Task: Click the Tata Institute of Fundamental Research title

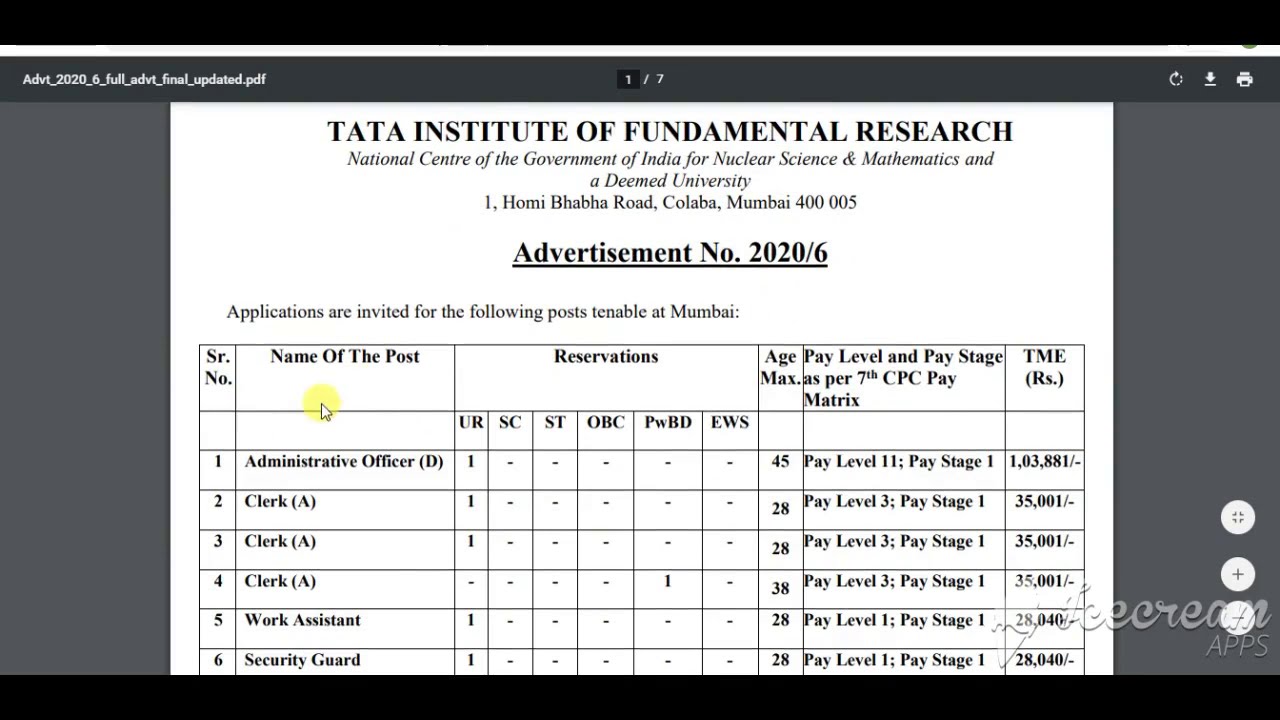Action: coord(670,131)
